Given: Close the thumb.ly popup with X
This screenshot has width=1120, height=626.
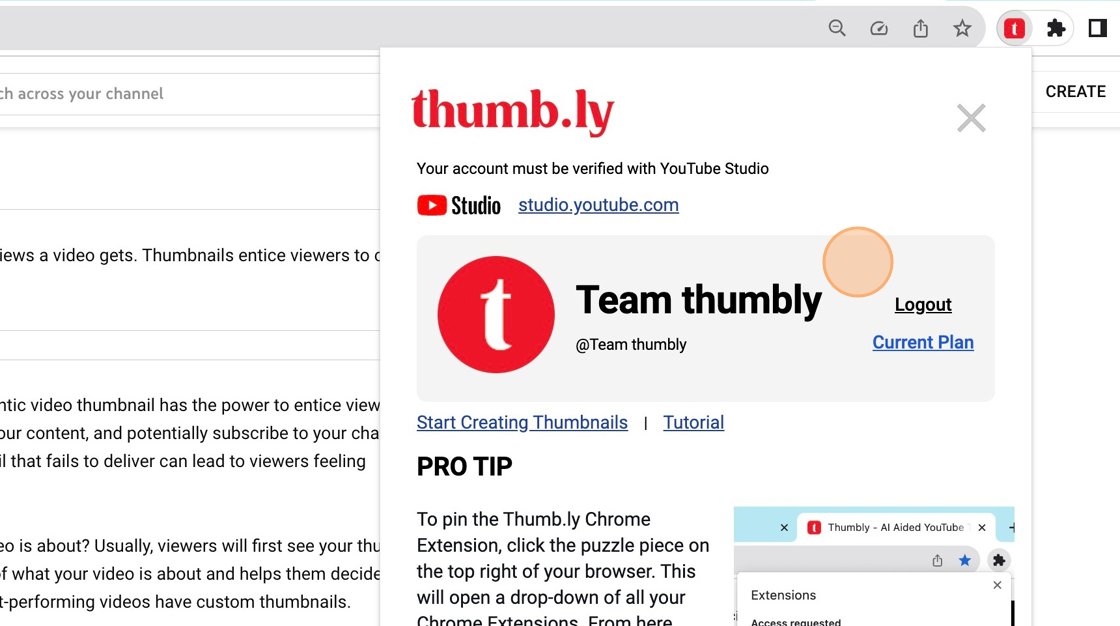Looking at the screenshot, I should pyautogui.click(x=971, y=118).
